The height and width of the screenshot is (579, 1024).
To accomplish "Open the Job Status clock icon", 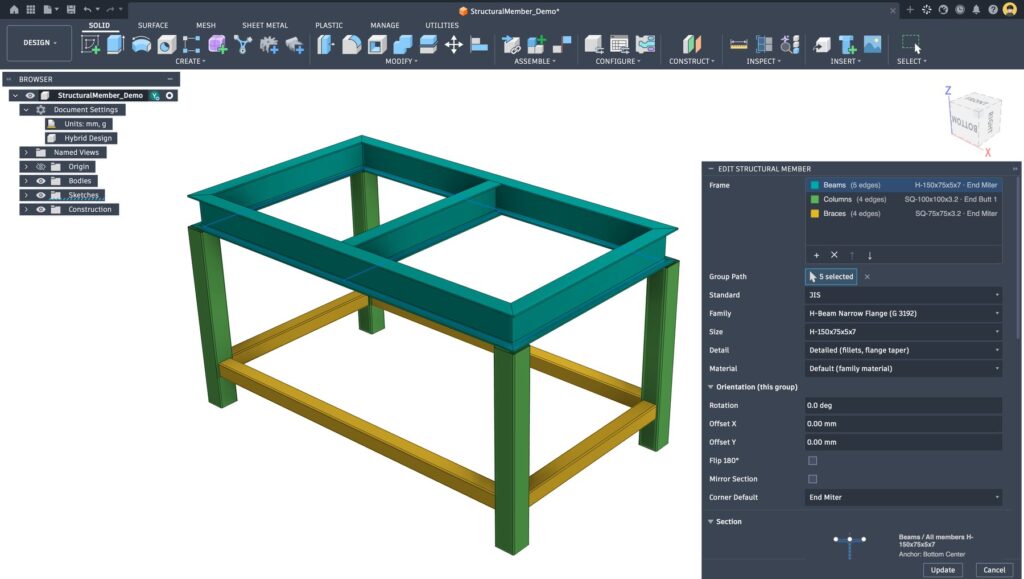I will (959, 10).
